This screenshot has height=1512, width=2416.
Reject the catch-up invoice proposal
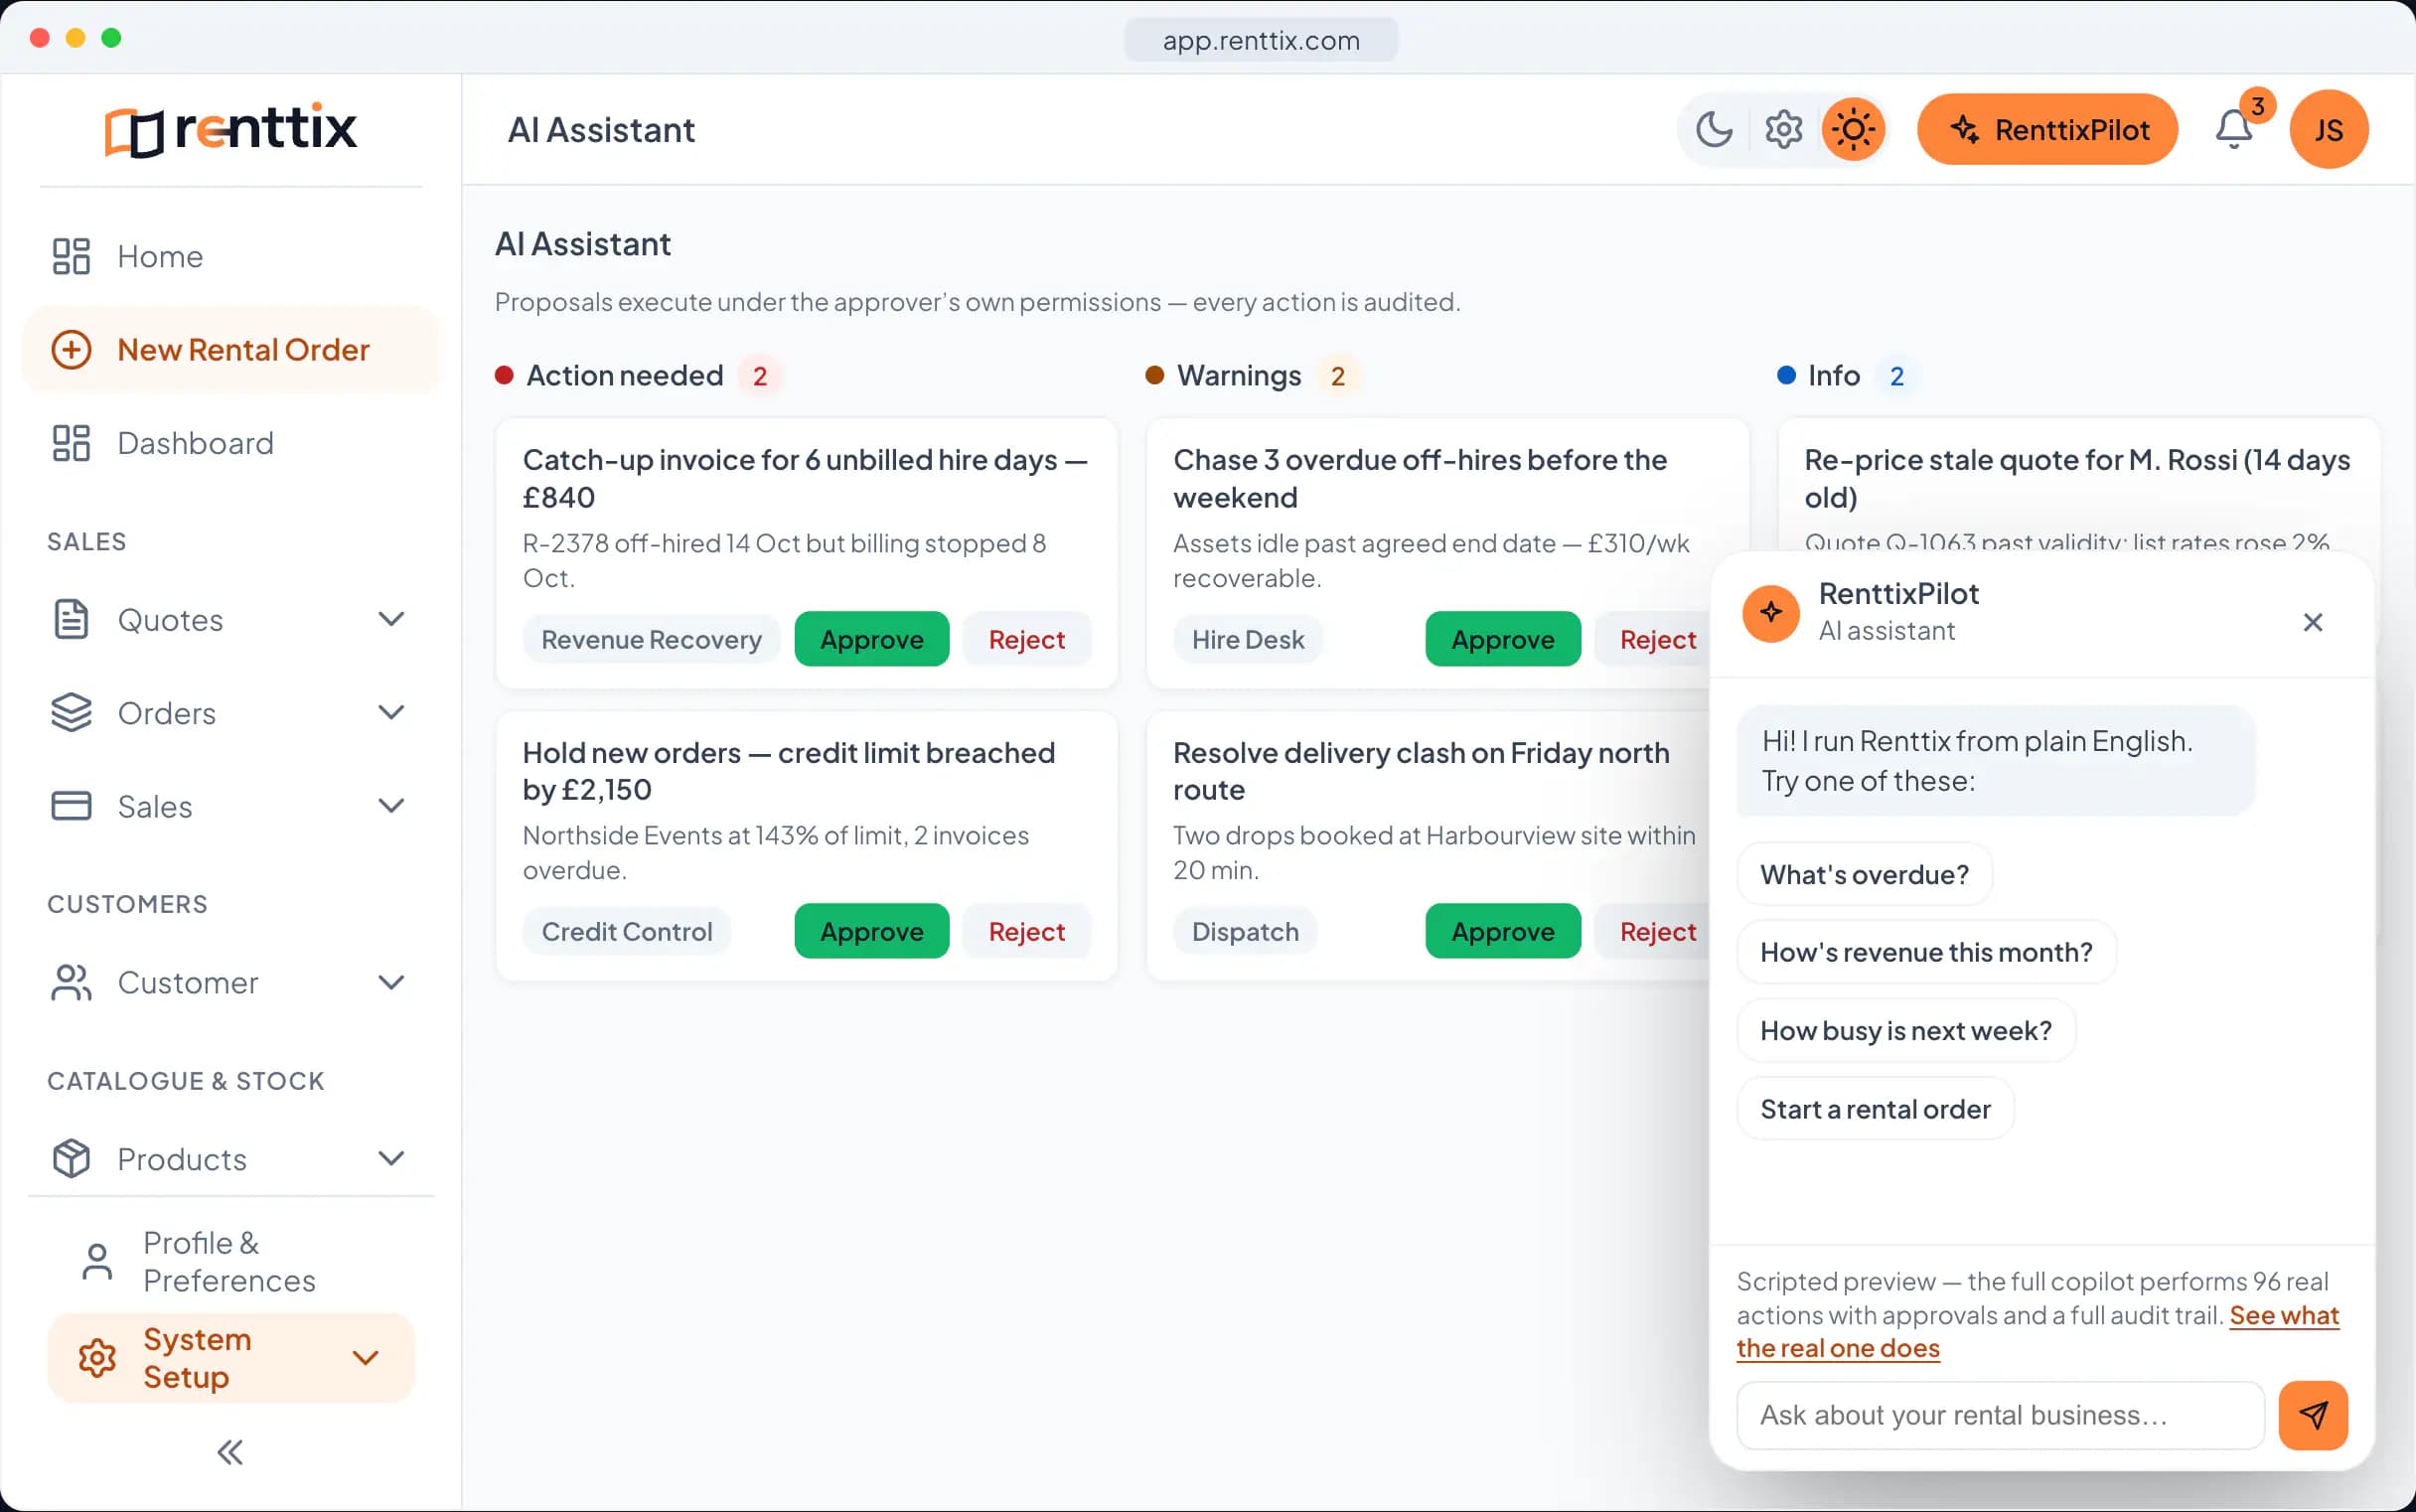(1026, 639)
